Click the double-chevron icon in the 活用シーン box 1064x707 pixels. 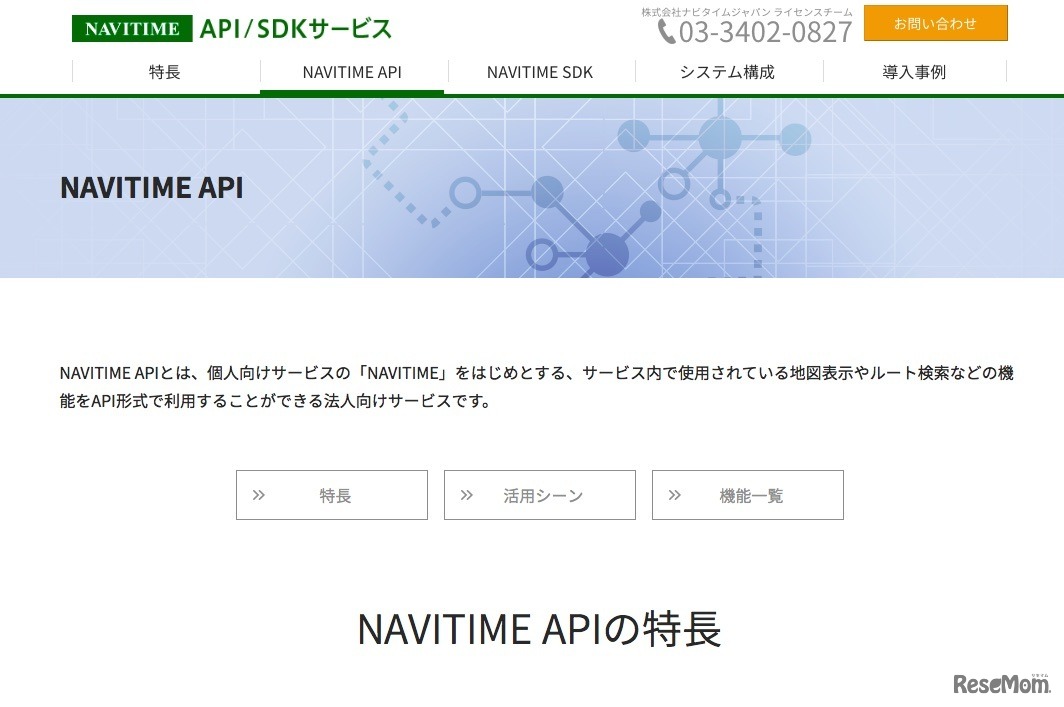click(467, 493)
